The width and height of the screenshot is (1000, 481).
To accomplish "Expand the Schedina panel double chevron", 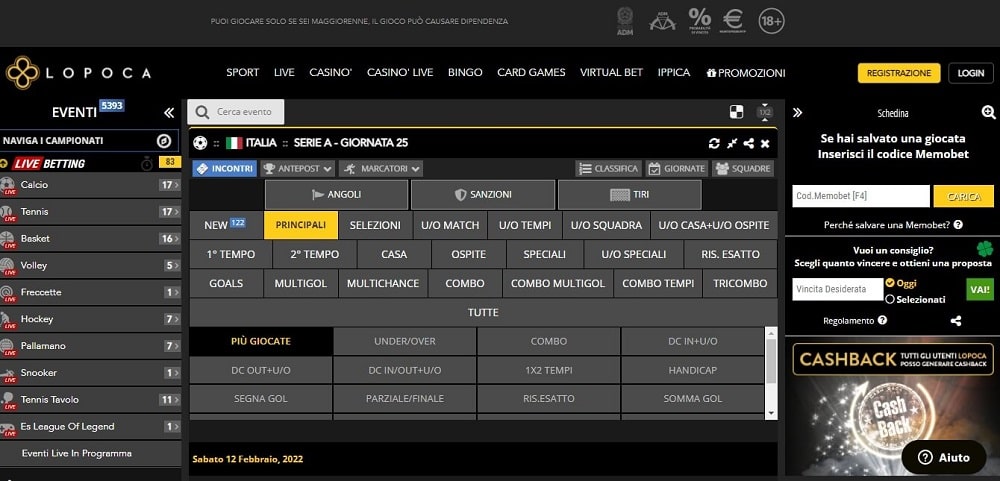I will click(x=797, y=113).
